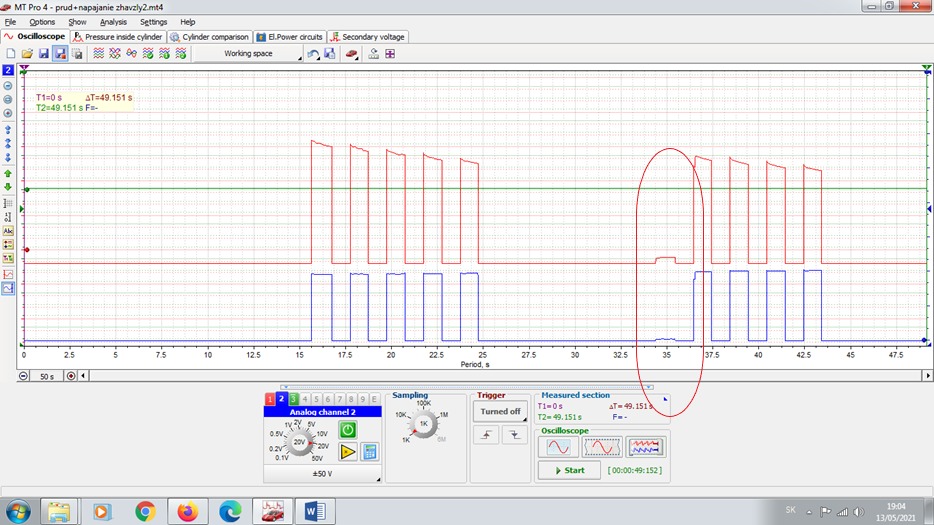Open Word from the Windows taskbar
The image size is (934, 525).
pos(316,512)
